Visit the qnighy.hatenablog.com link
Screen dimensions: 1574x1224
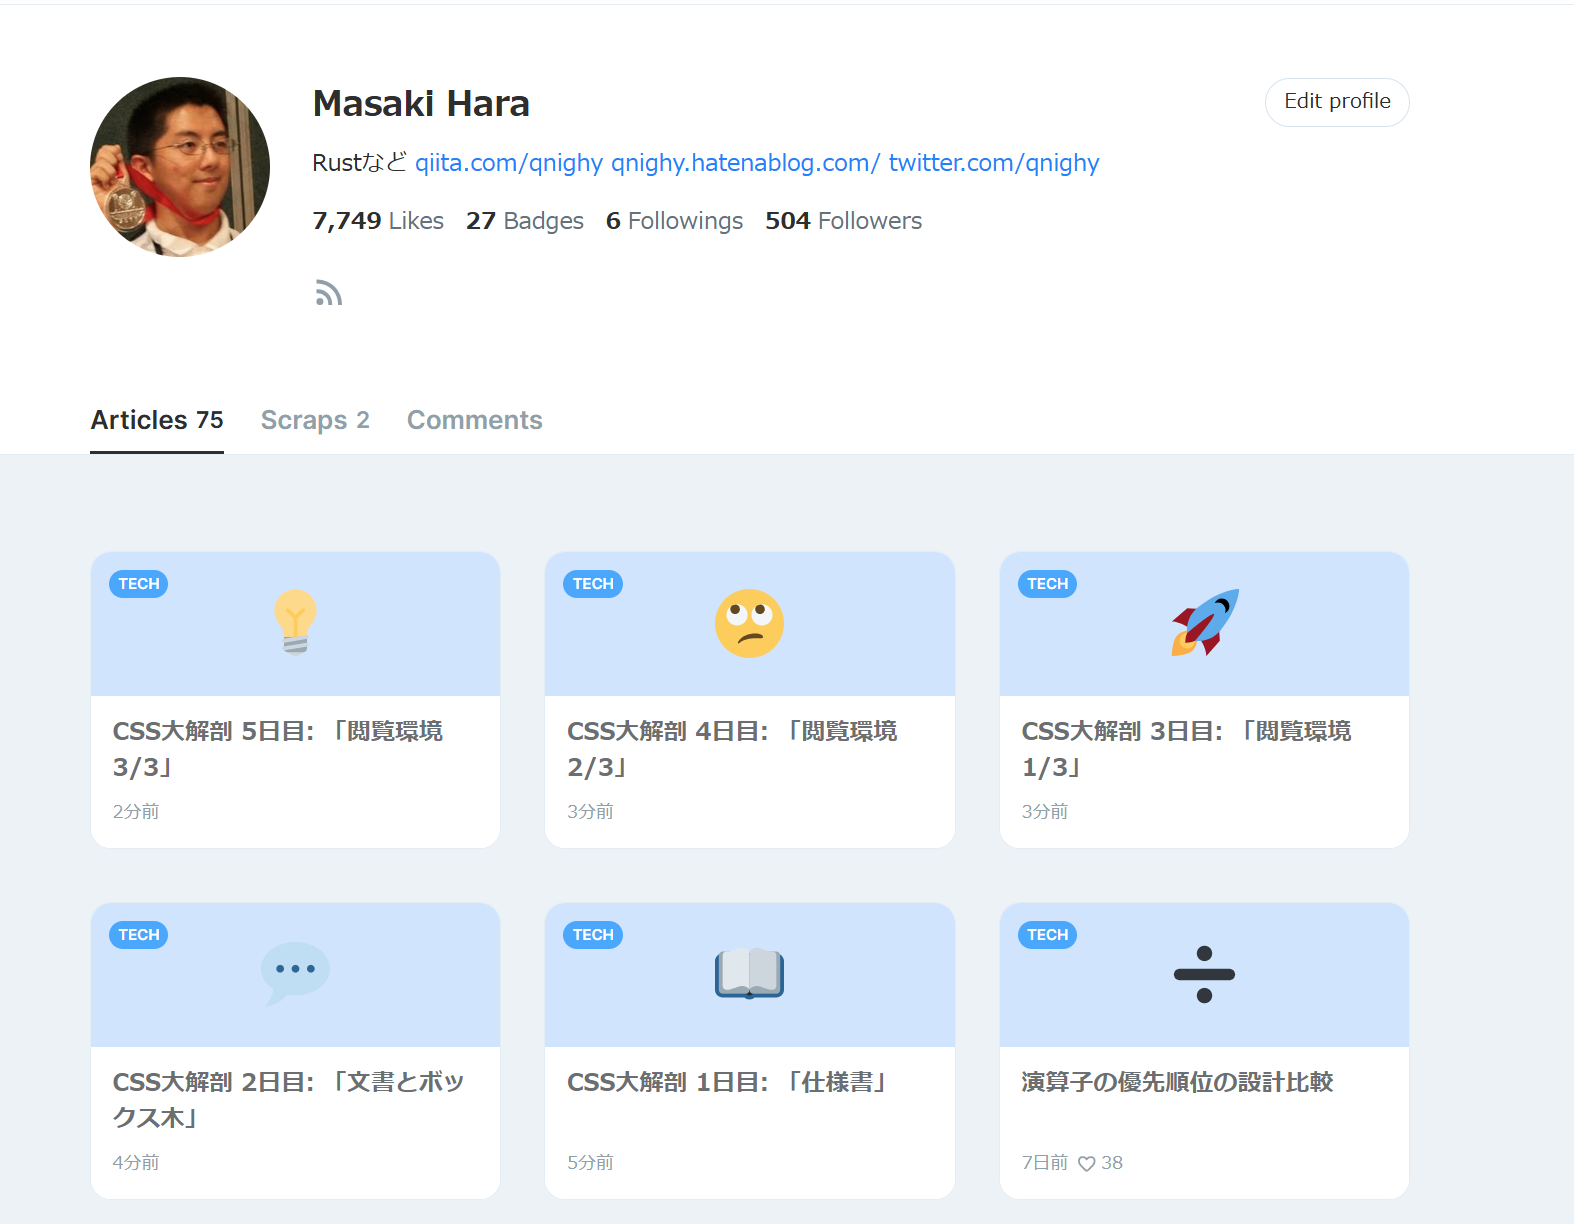(x=745, y=163)
